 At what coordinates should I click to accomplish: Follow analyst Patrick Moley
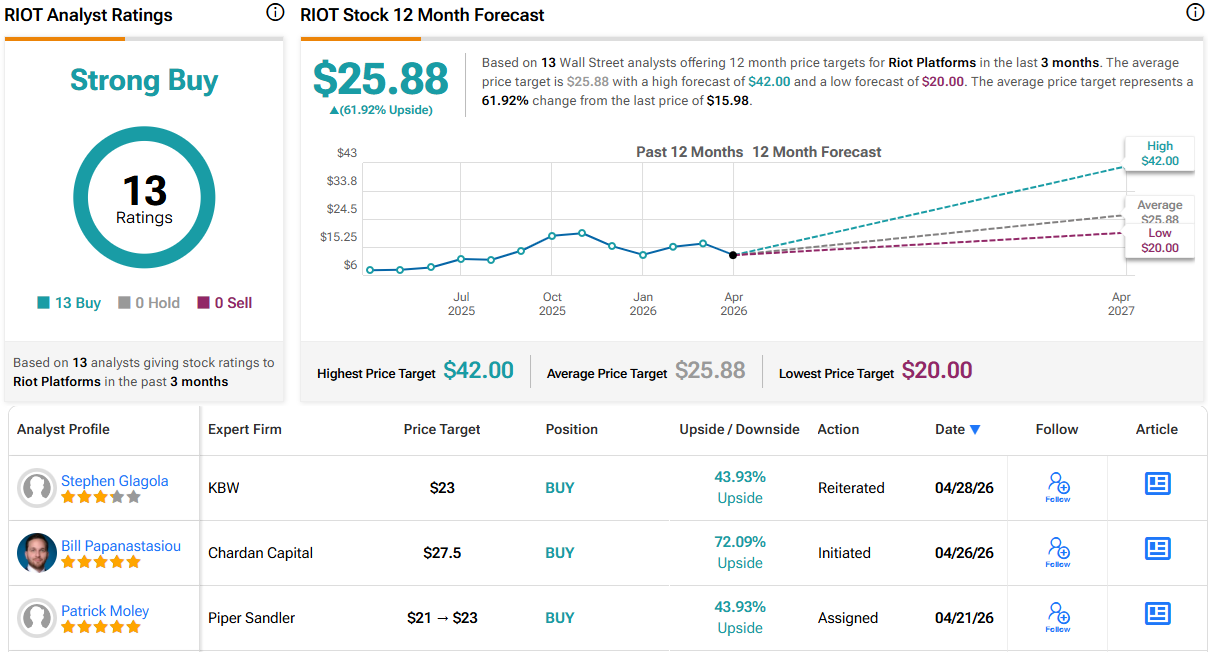coord(1058,617)
